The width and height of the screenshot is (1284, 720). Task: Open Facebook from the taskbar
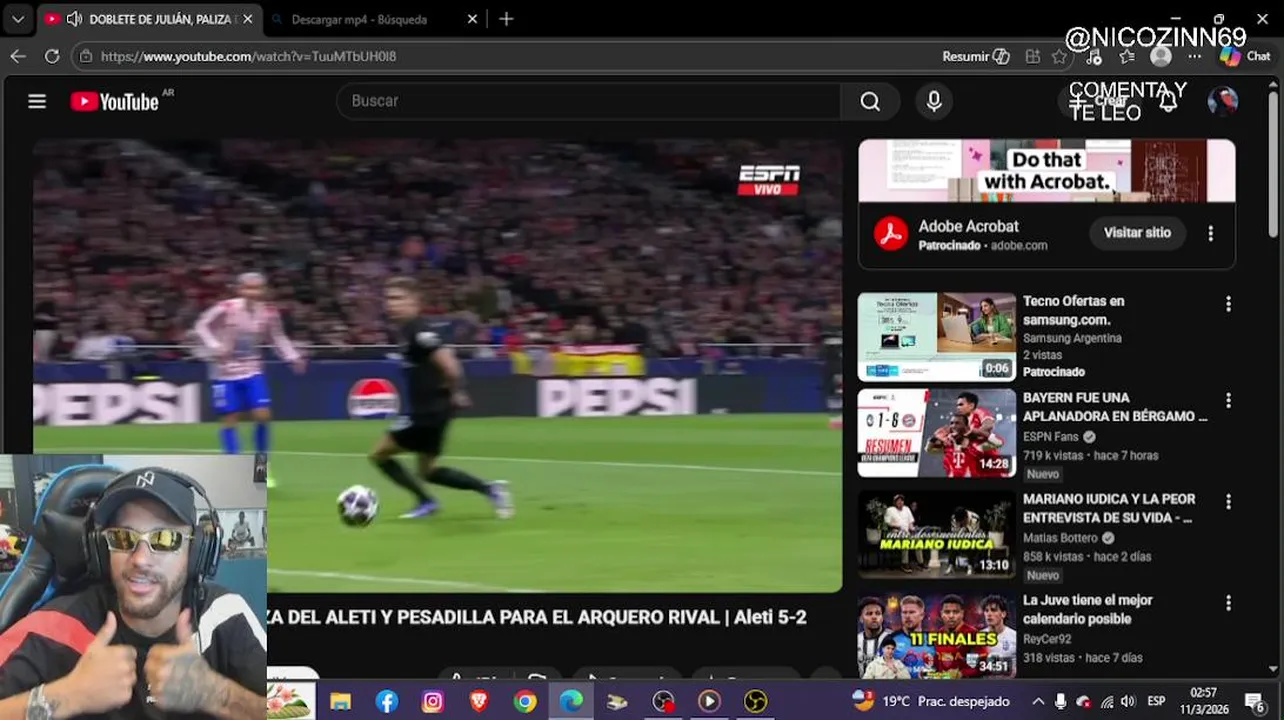click(387, 702)
